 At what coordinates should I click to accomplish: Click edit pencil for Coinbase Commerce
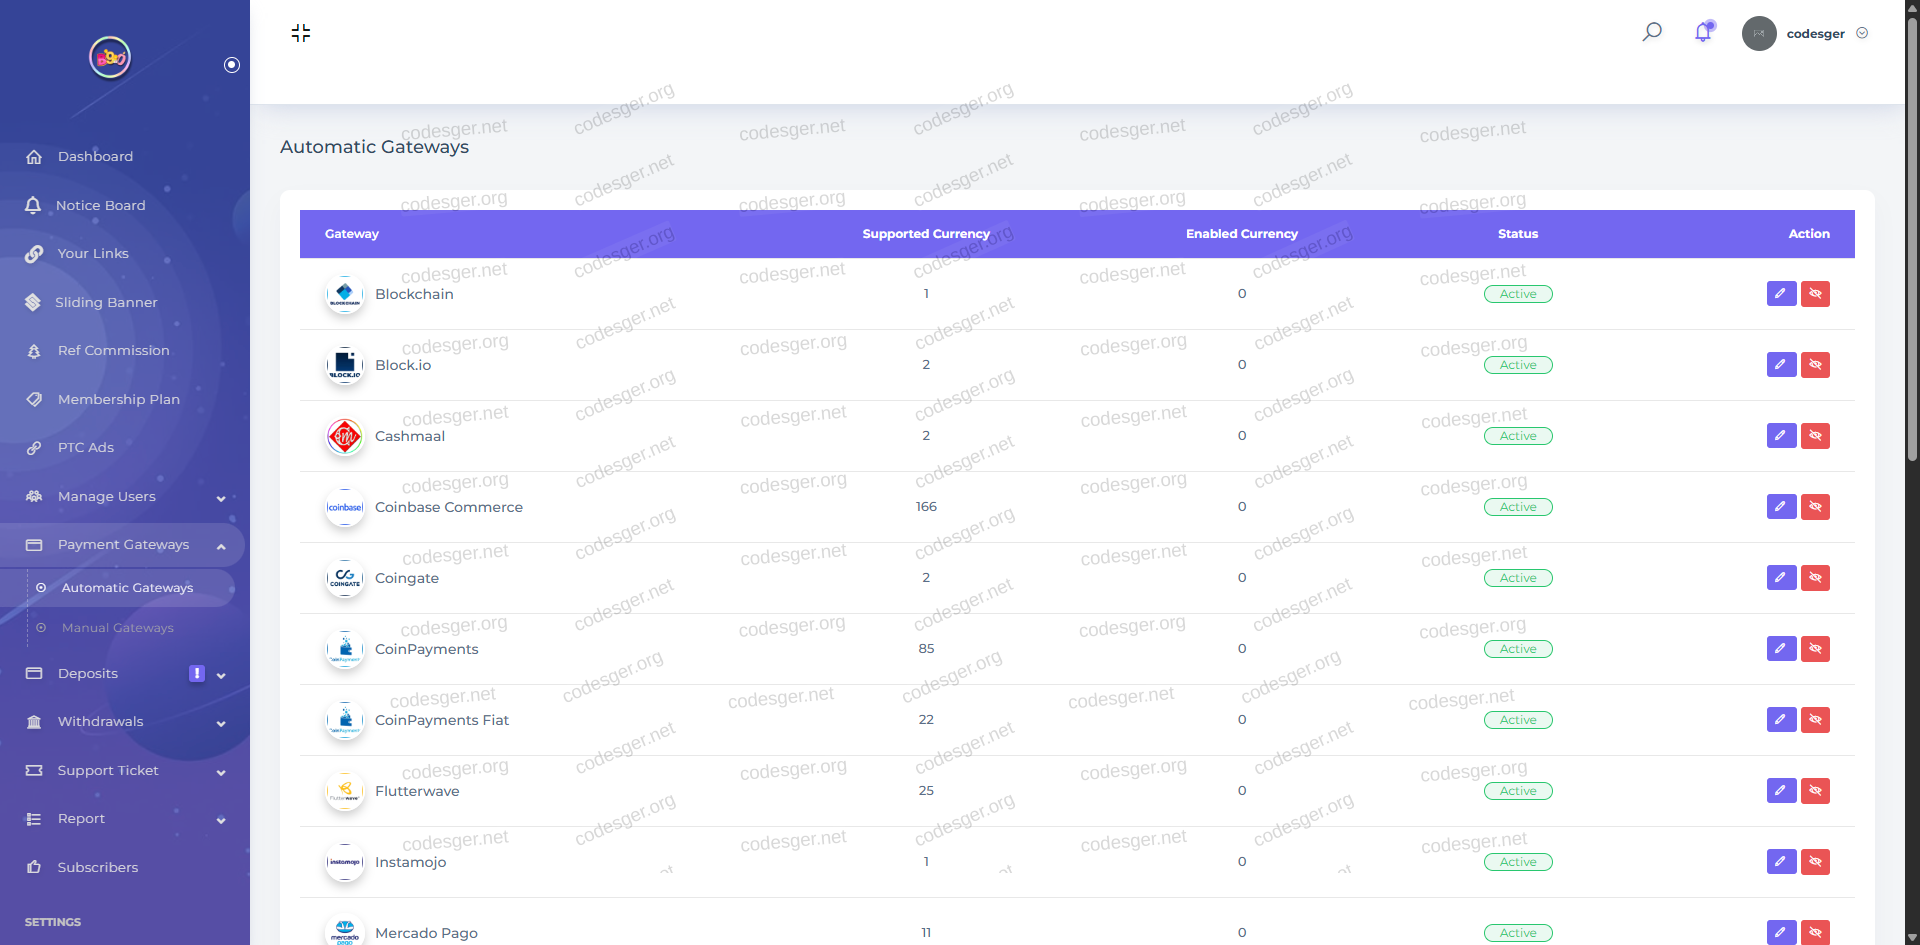(x=1781, y=507)
